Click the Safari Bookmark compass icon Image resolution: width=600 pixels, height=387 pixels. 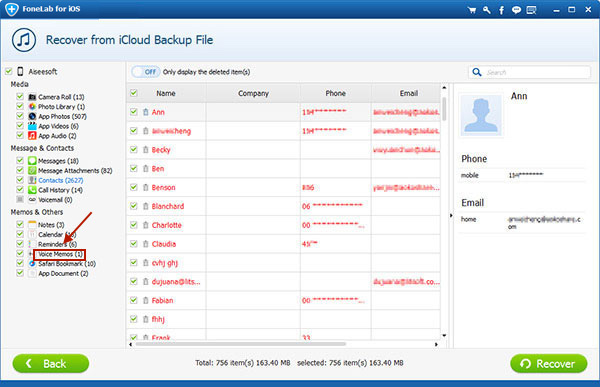tap(32, 264)
